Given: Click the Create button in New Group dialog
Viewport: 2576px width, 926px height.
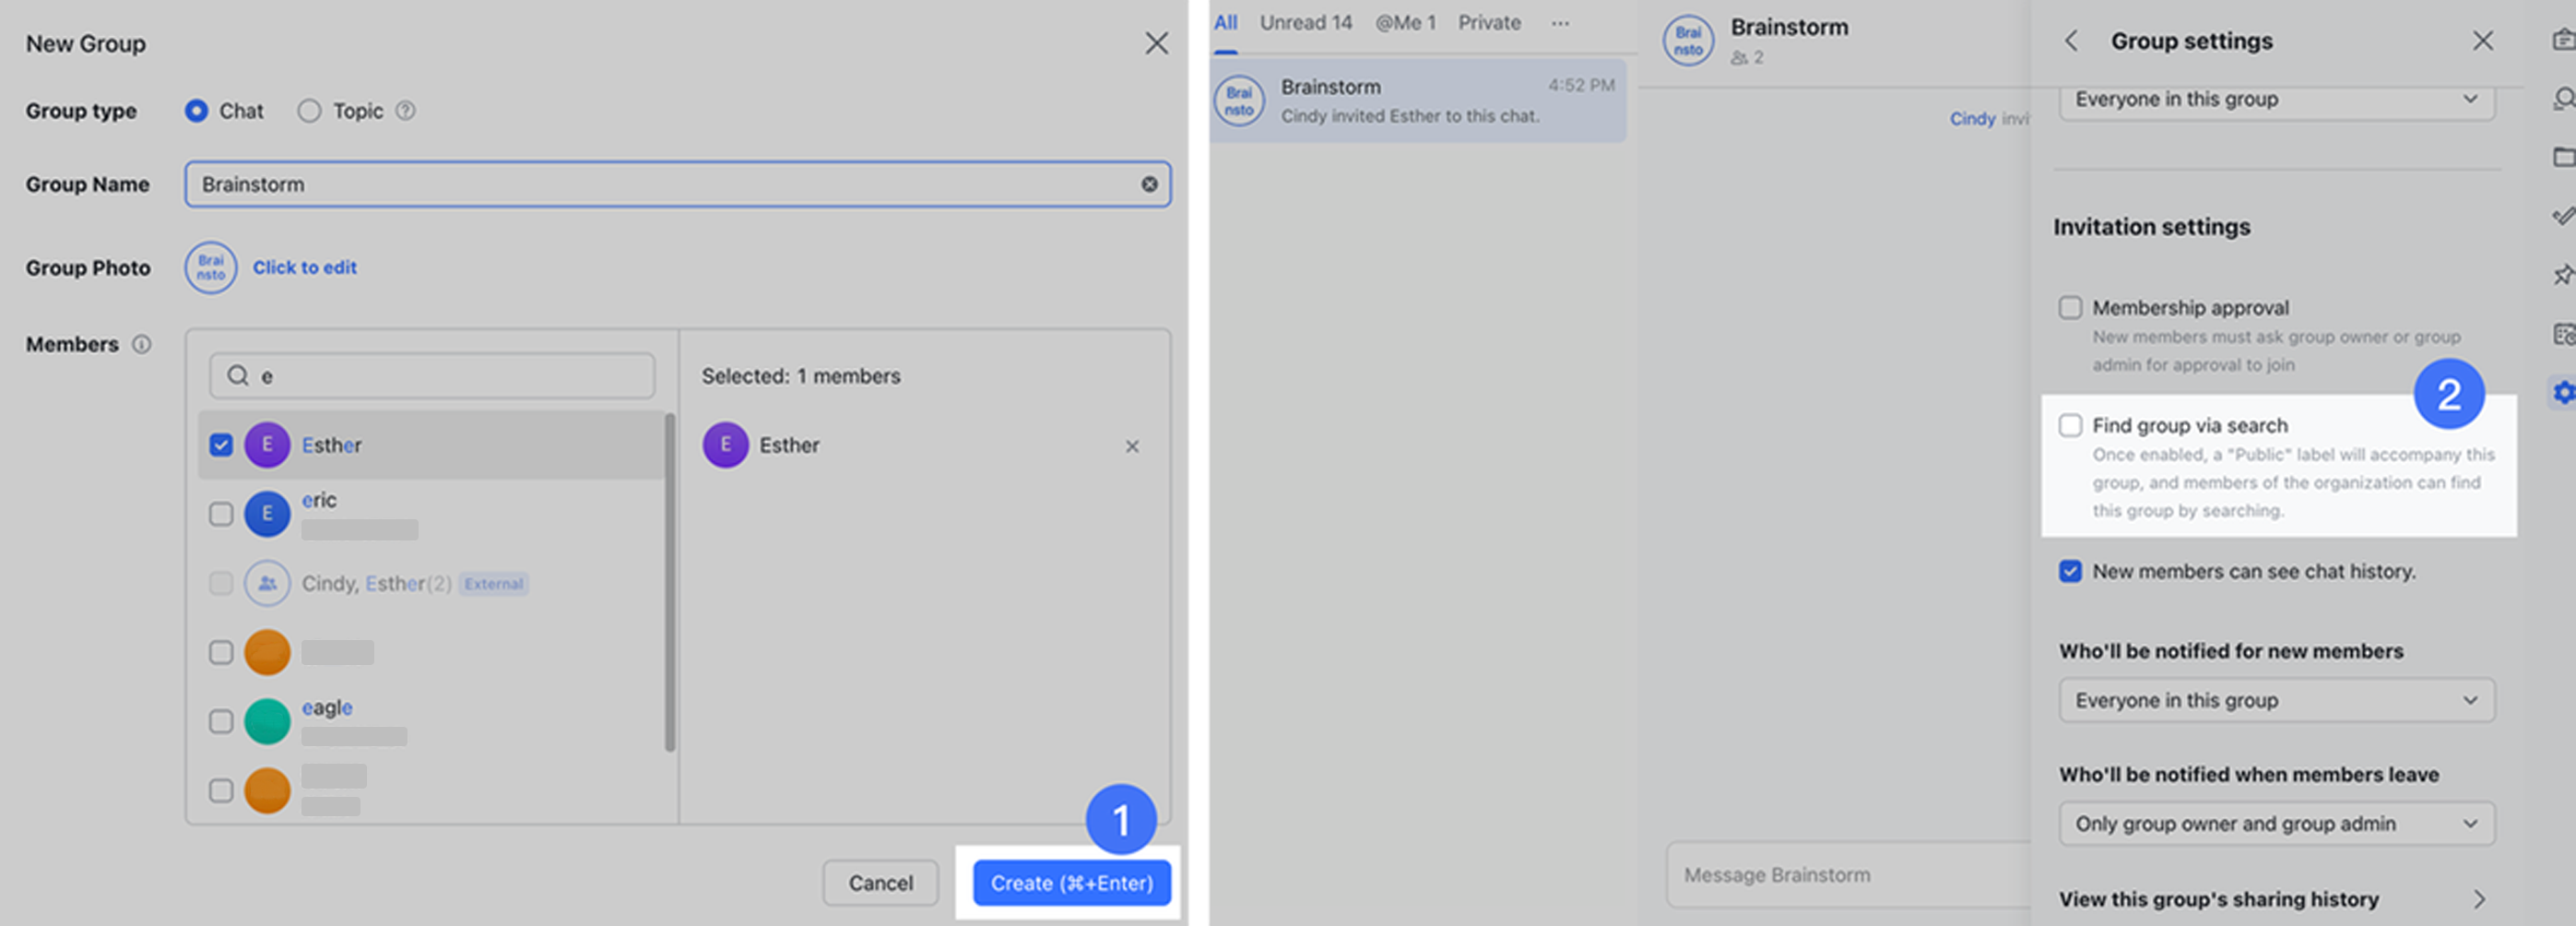Looking at the screenshot, I should [1070, 883].
